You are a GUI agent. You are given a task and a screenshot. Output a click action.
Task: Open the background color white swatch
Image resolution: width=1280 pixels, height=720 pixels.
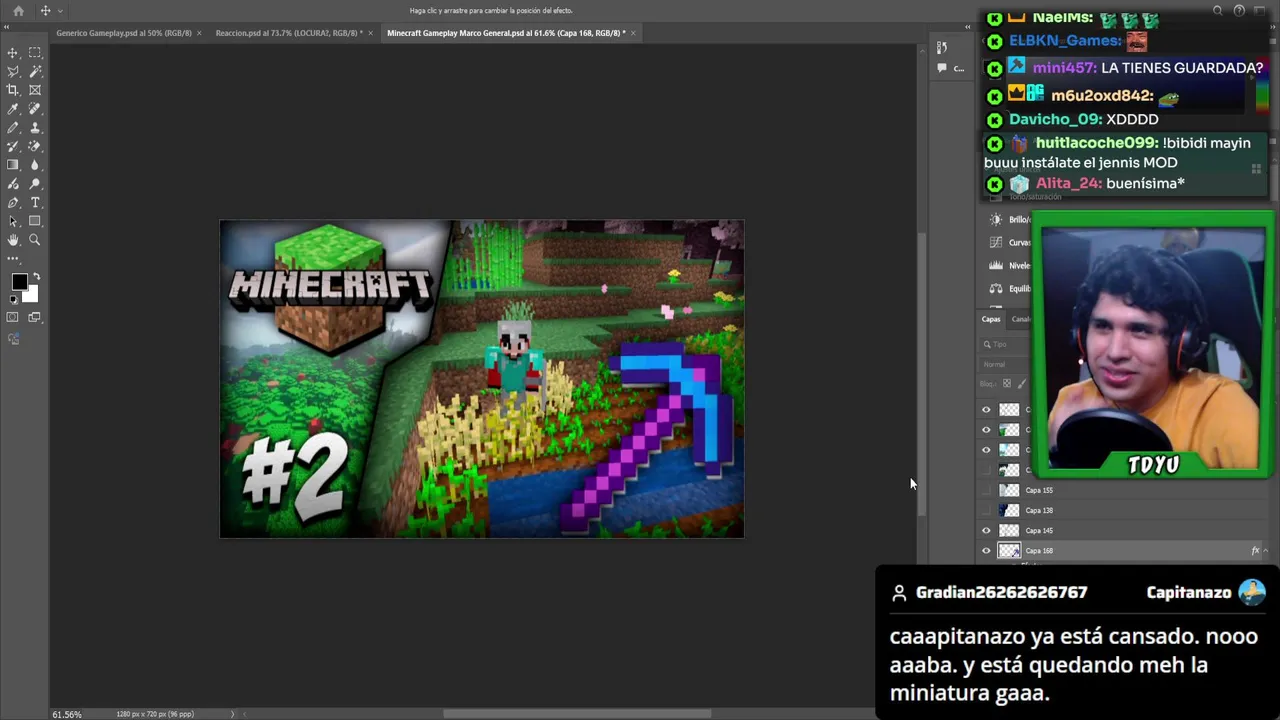(30, 294)
